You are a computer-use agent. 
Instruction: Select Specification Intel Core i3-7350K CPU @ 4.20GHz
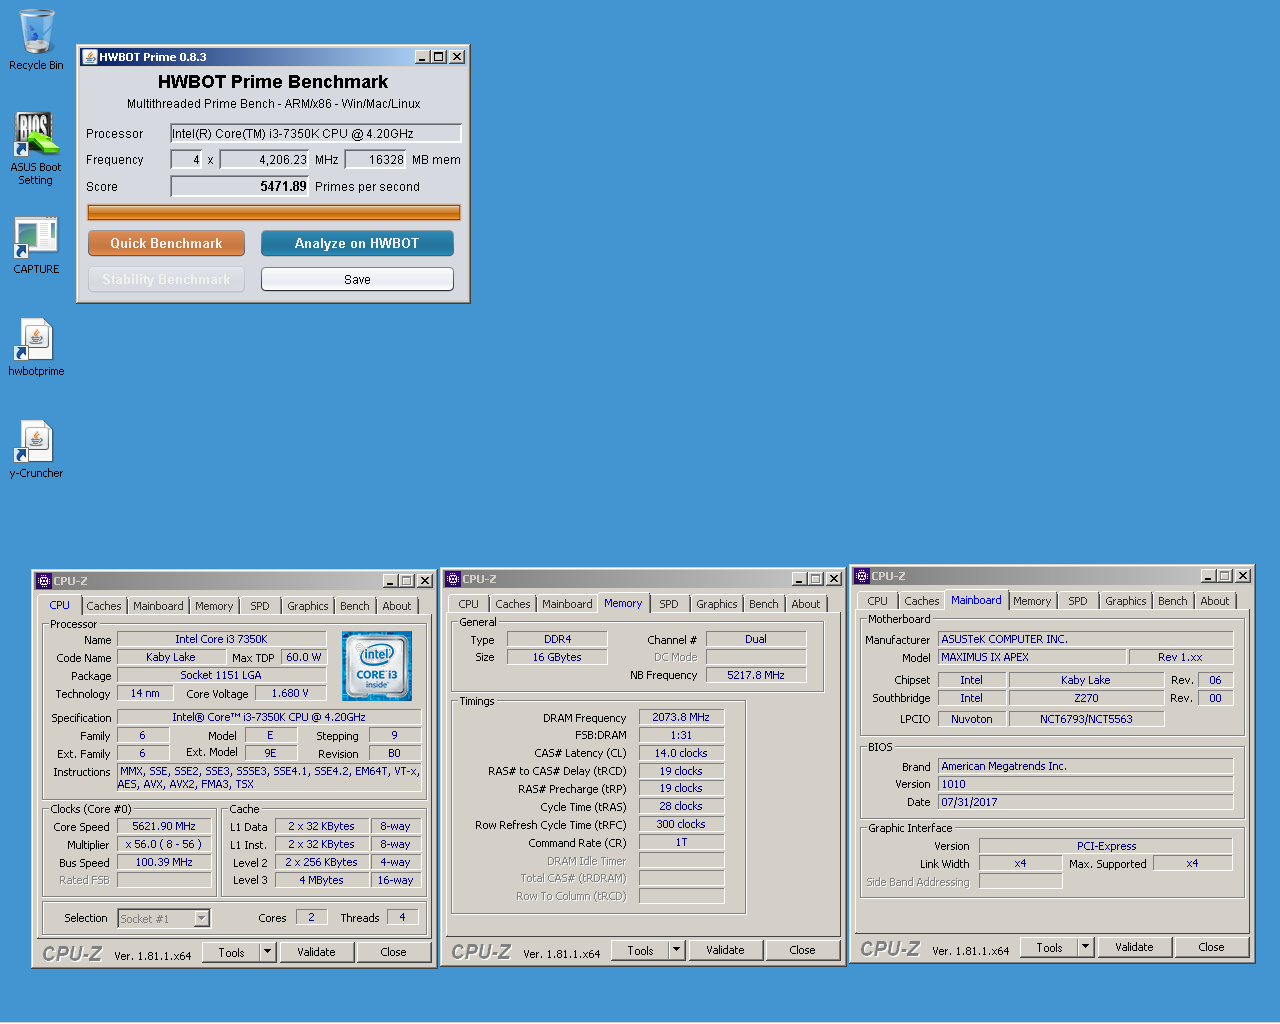pyautogui.click(x=269, y=717)
